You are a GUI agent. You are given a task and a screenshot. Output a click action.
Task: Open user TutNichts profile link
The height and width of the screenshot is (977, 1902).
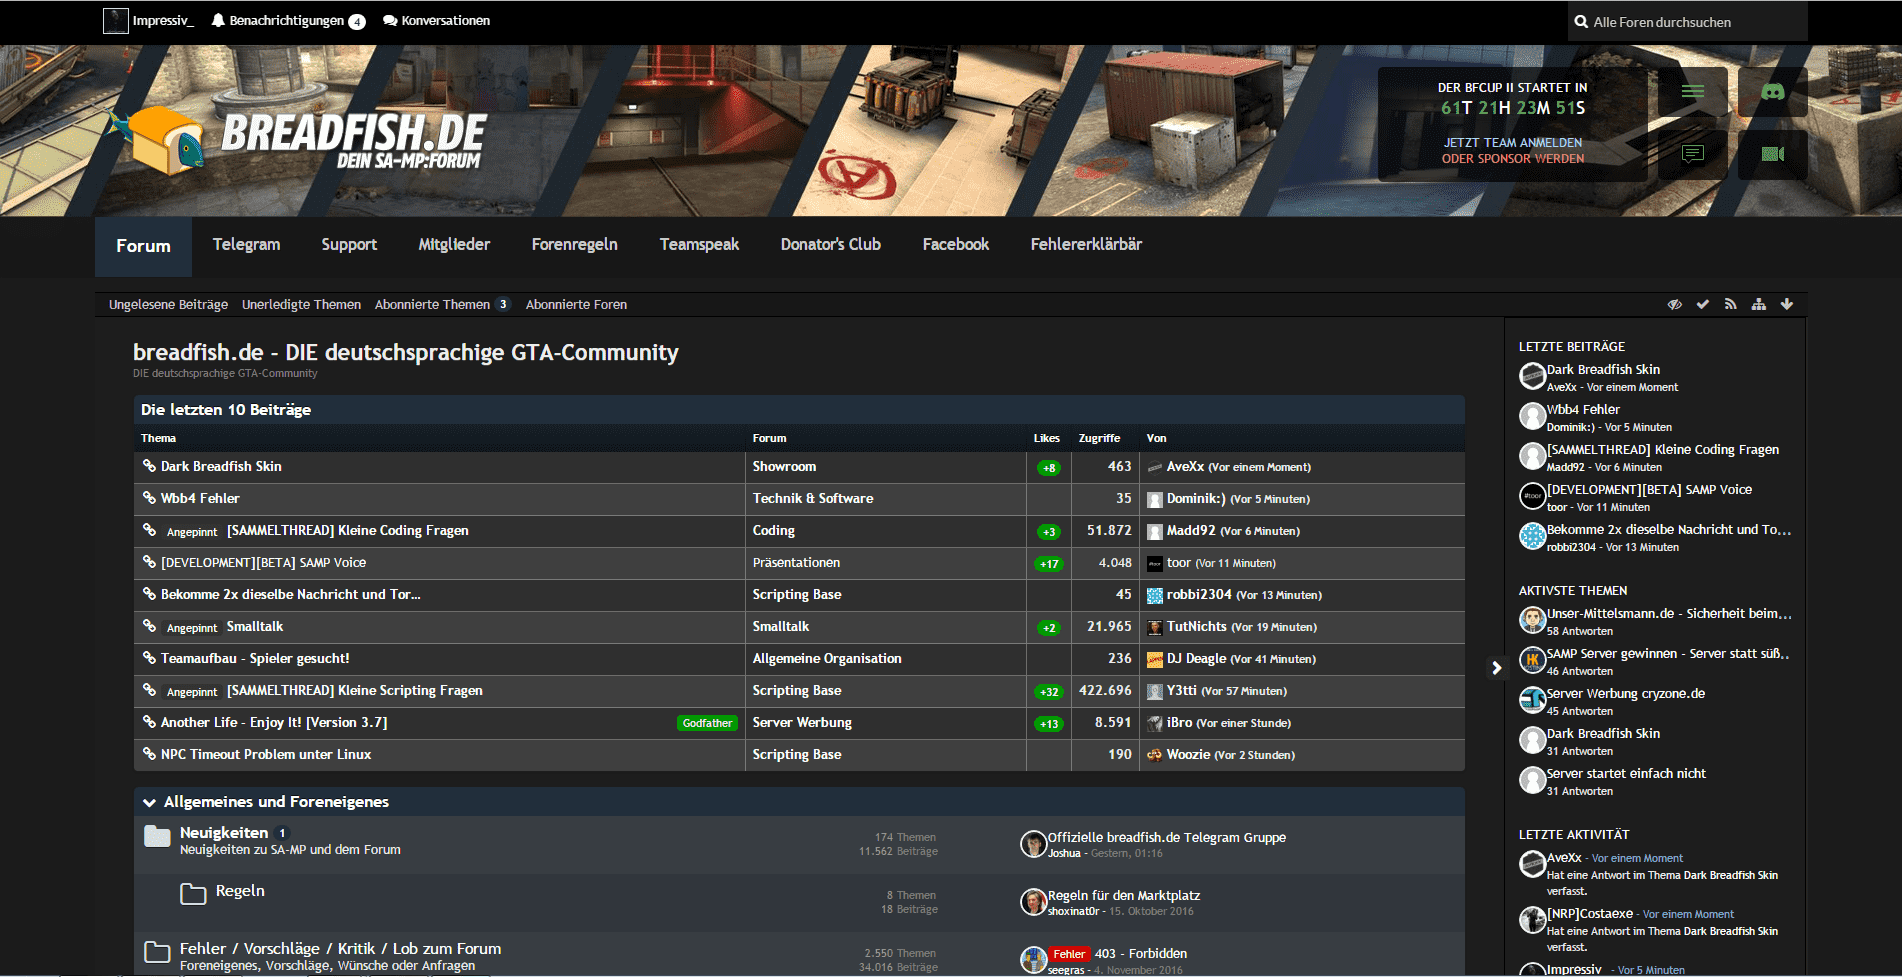coord(1196,627)
